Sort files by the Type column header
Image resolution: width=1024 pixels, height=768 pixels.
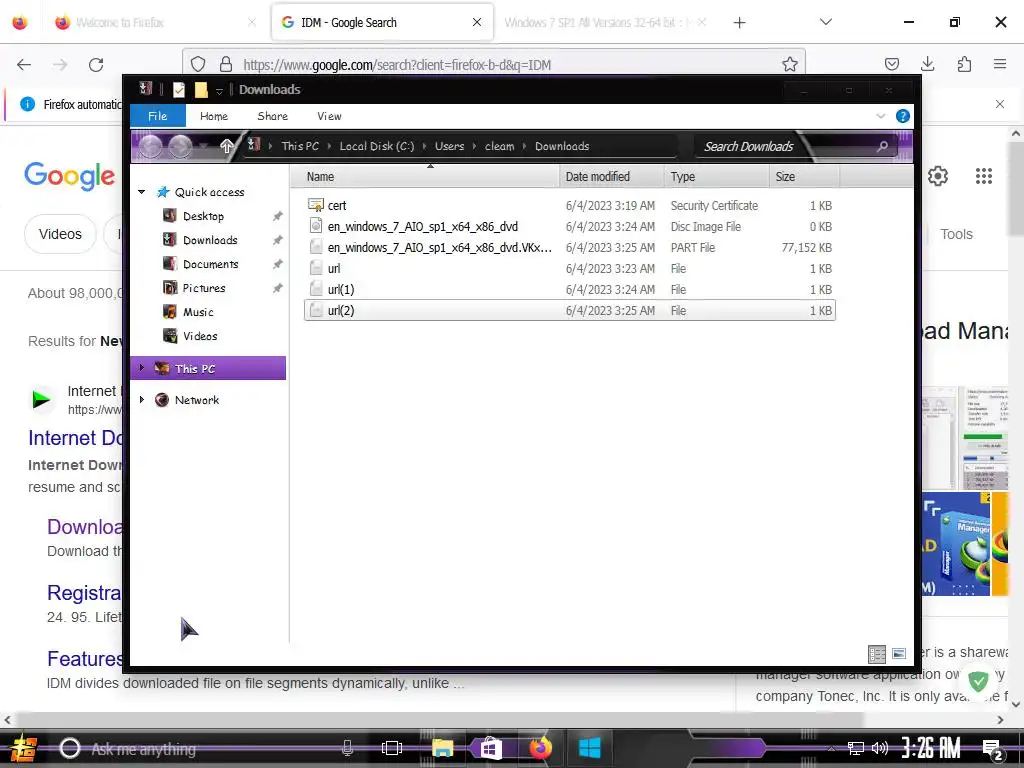(716, 176)
